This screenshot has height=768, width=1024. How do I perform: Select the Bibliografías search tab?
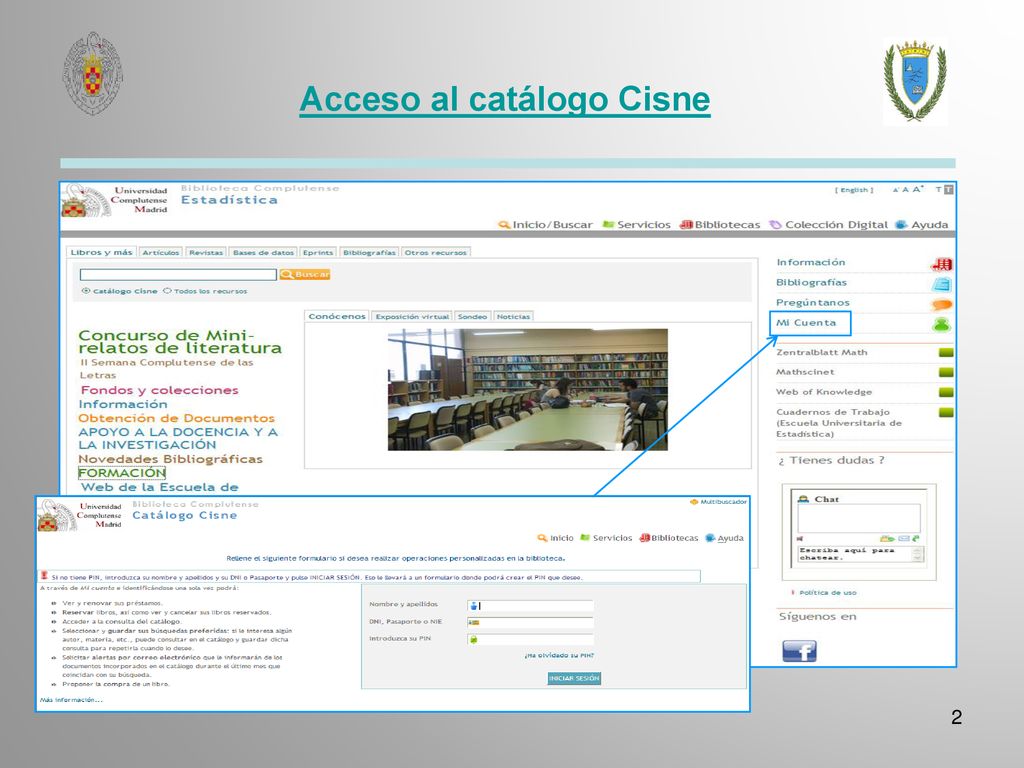[x=370, y=252]
